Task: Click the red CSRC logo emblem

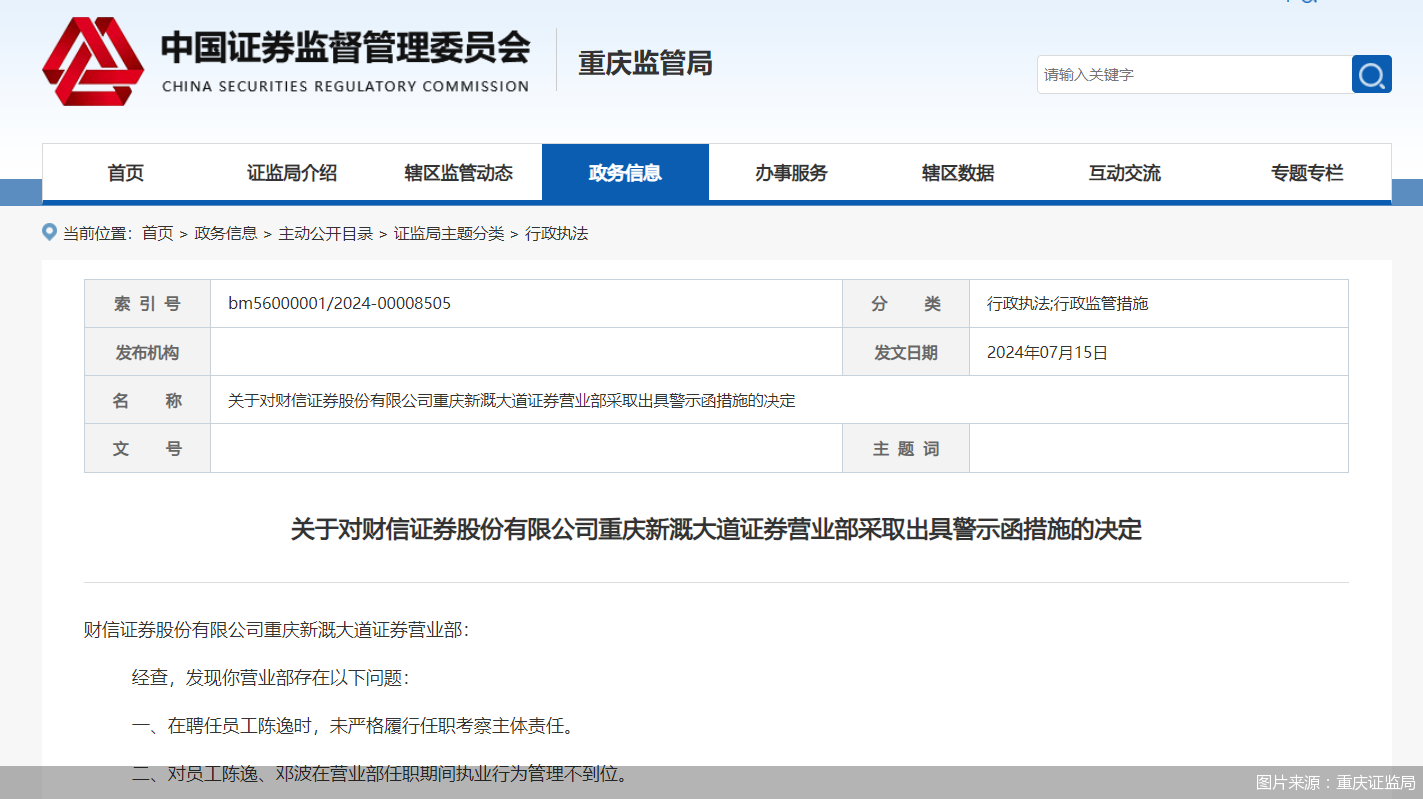Action: [93, 61]
